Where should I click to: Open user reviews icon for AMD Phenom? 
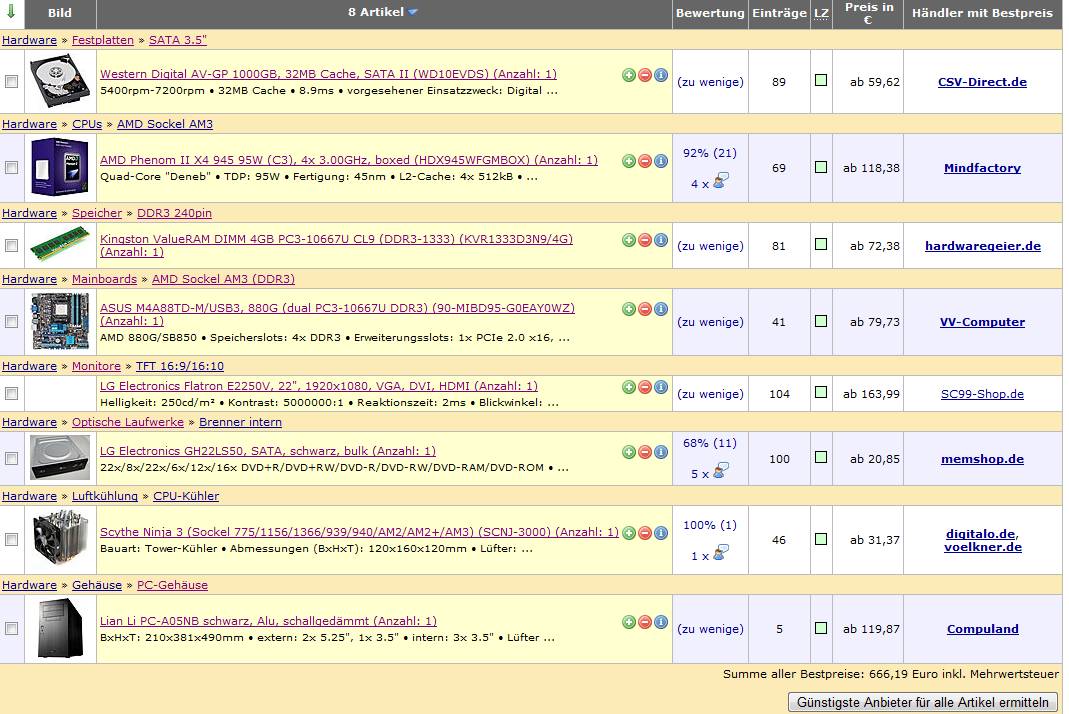(721, 181)
